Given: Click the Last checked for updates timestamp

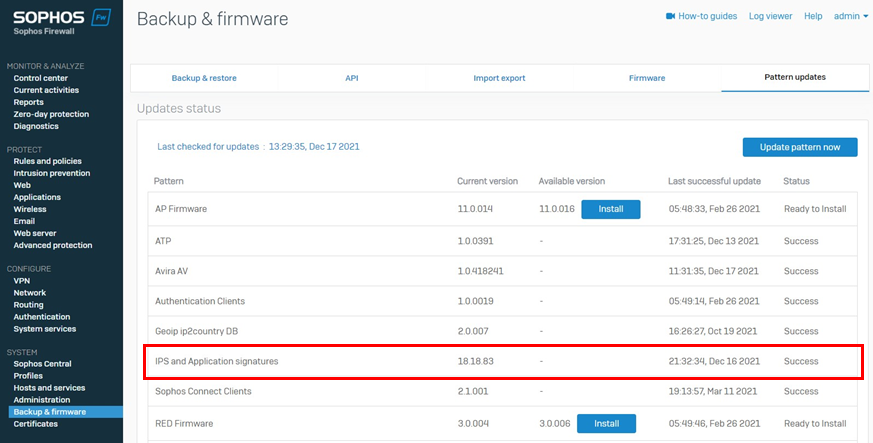Looking at the screenshot, I should (314, 147).
